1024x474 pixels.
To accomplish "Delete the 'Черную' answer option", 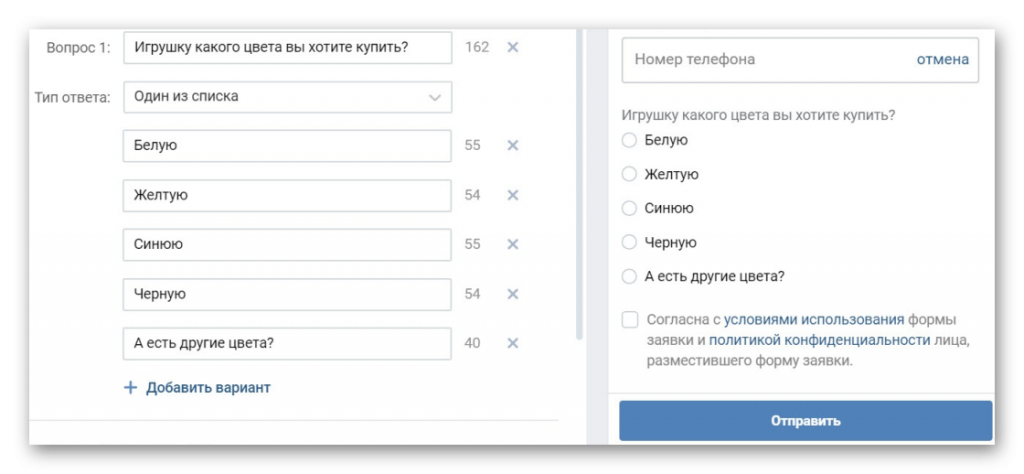I will tap(512, 294).
